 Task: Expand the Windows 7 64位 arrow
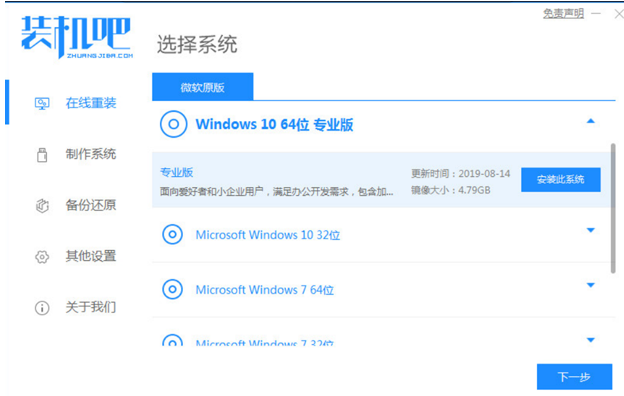pyautogui.click(x=591, y=285)
